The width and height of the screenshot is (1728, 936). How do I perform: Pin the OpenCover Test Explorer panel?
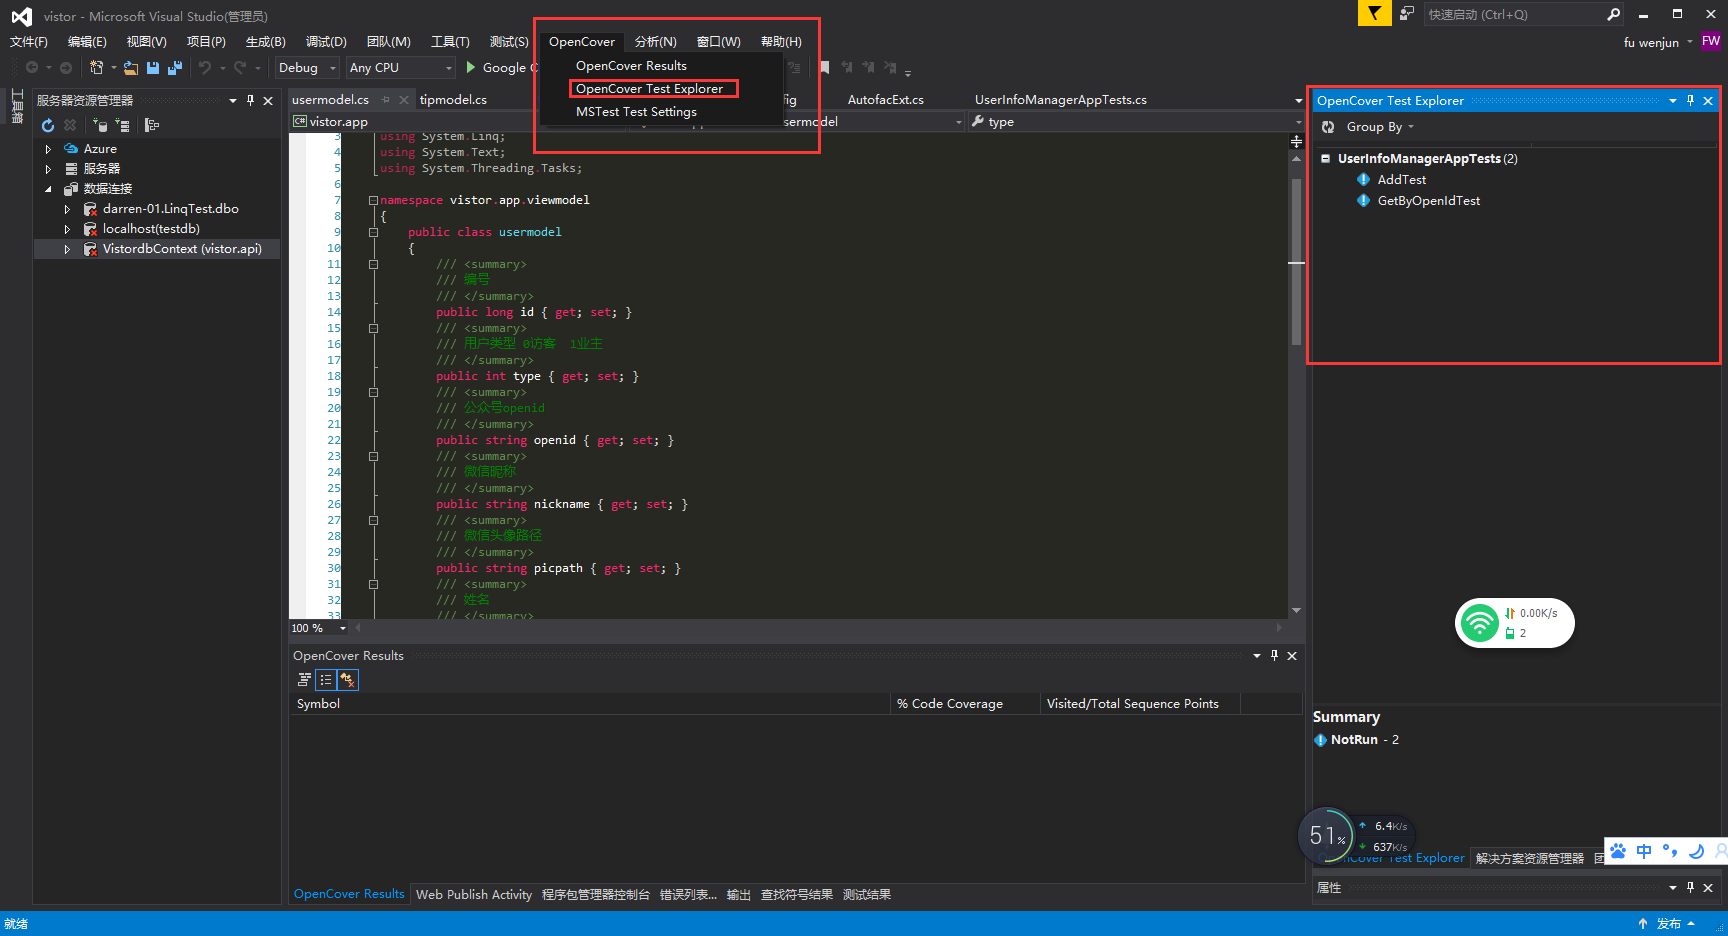coord(1690,101)
